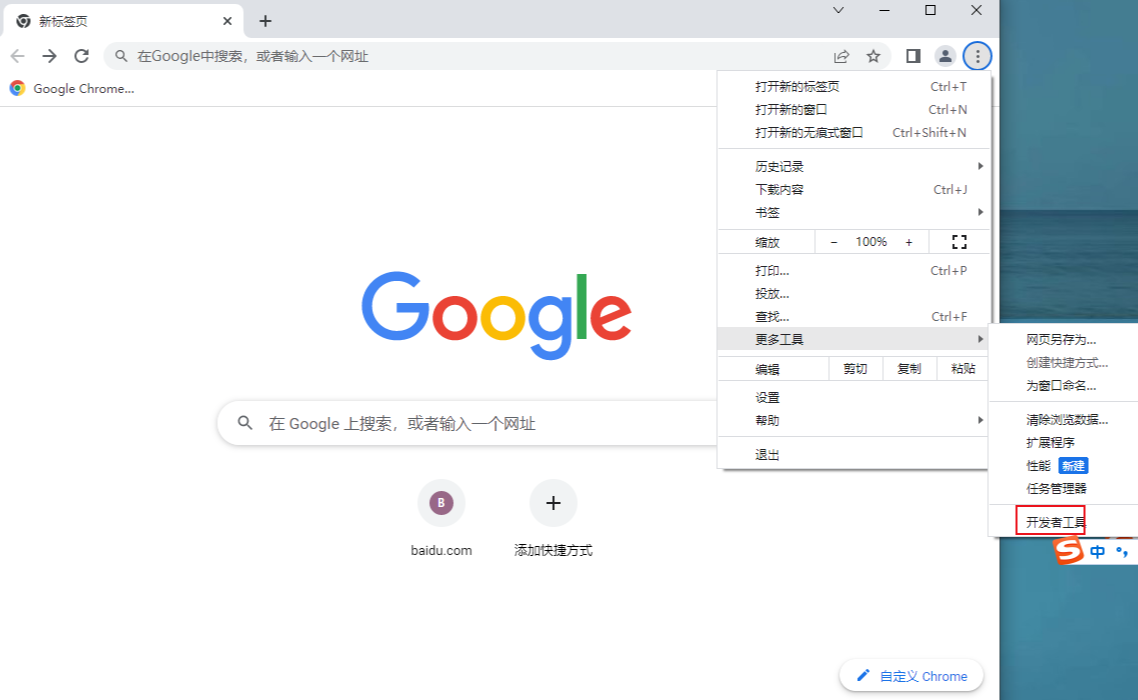Click the 剪切 button
The image size is (1138, 700).
[x=855, y=369]
